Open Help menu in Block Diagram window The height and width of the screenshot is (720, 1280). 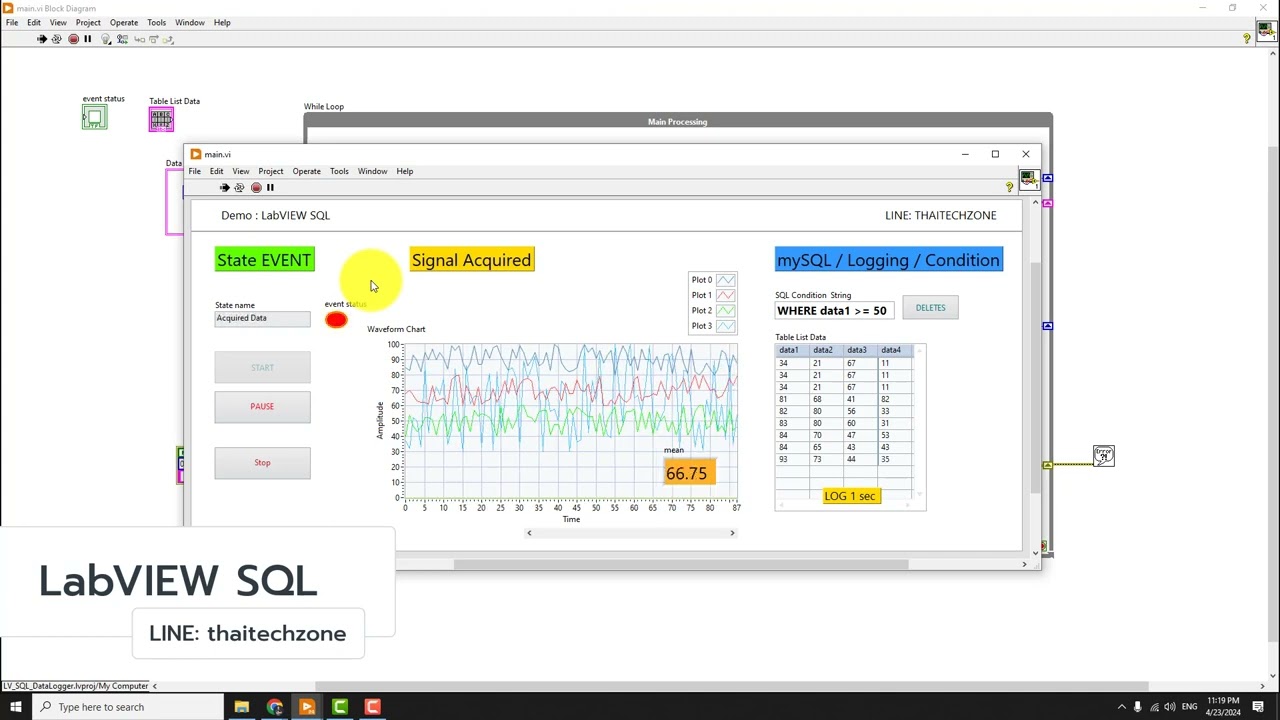point(222,22)
